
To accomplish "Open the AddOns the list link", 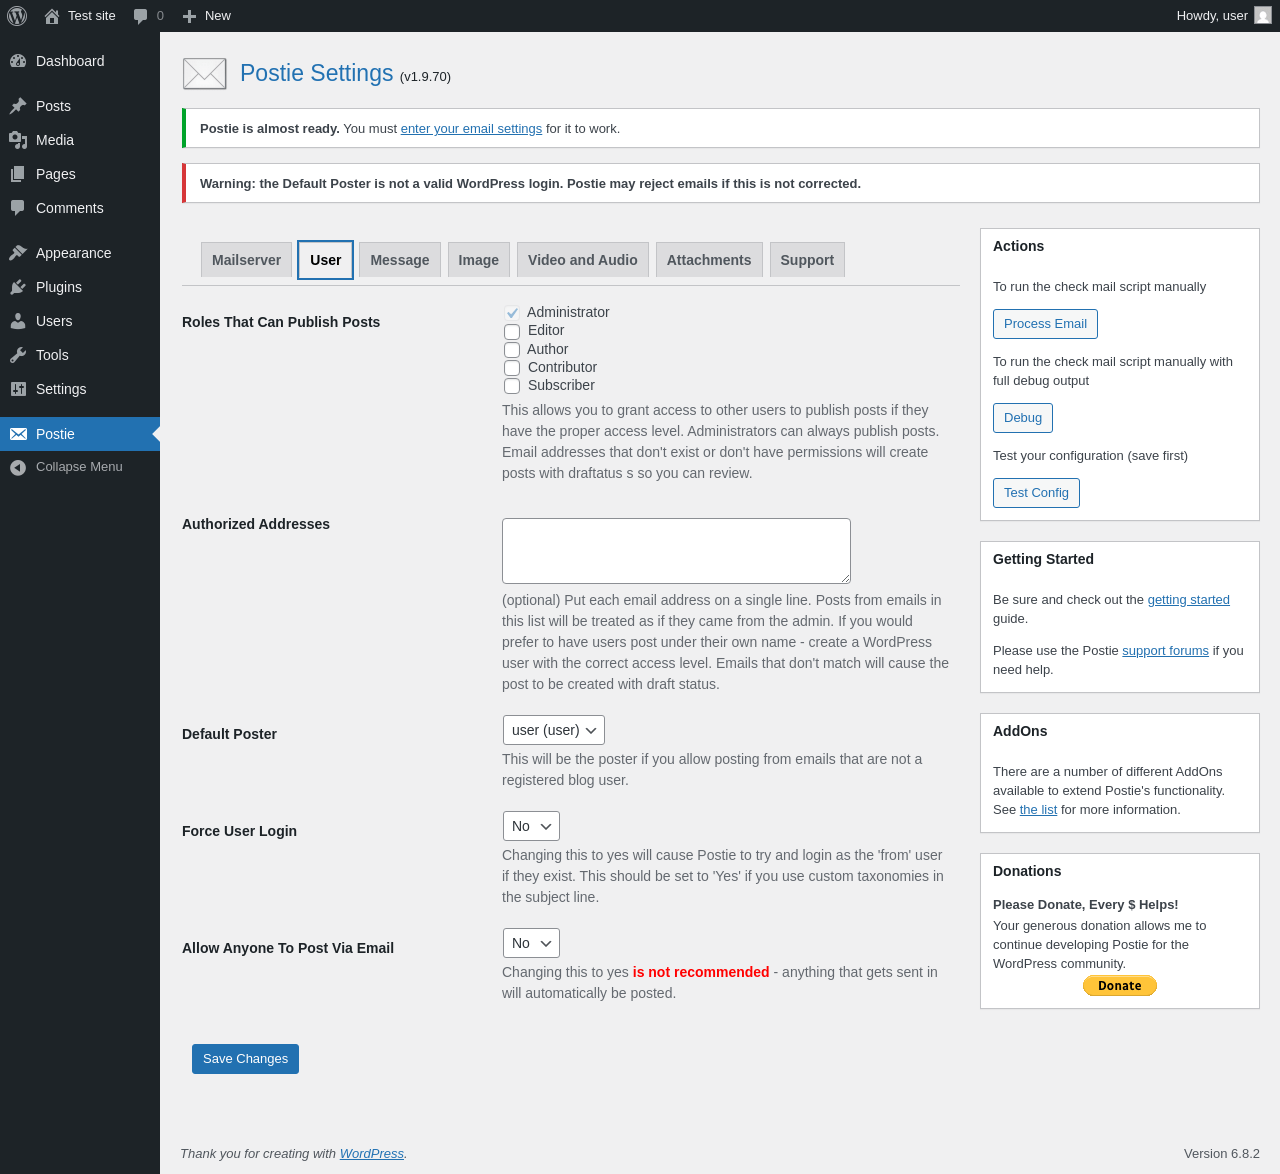I will (1038, 810).
